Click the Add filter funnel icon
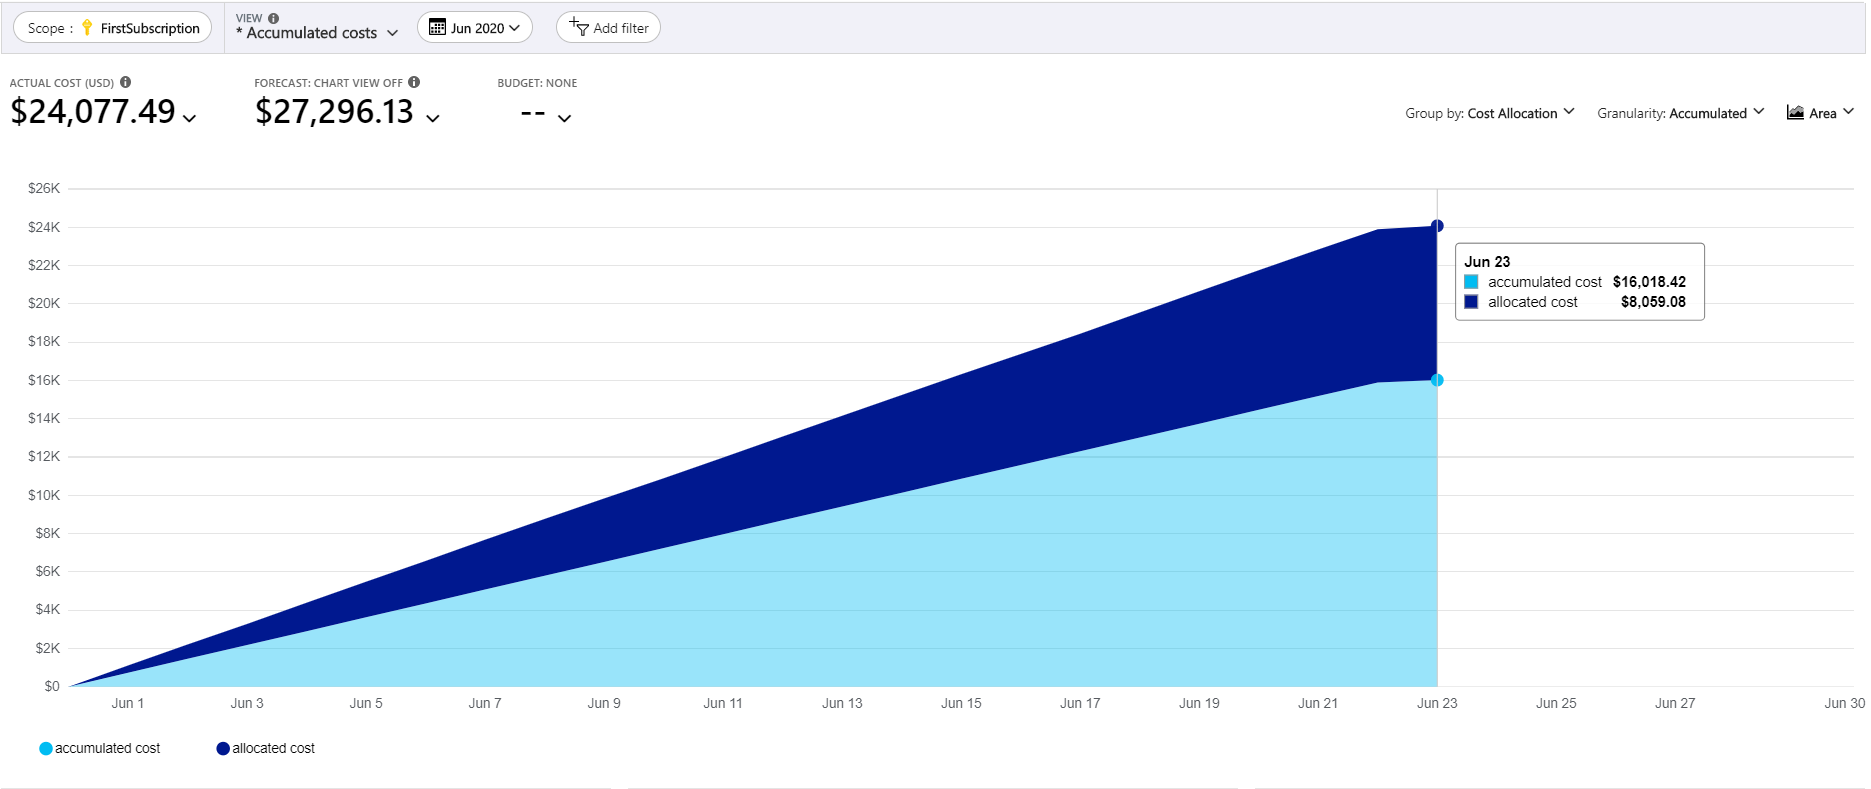This screenshot has height=789, width=1871. point(578,27)
